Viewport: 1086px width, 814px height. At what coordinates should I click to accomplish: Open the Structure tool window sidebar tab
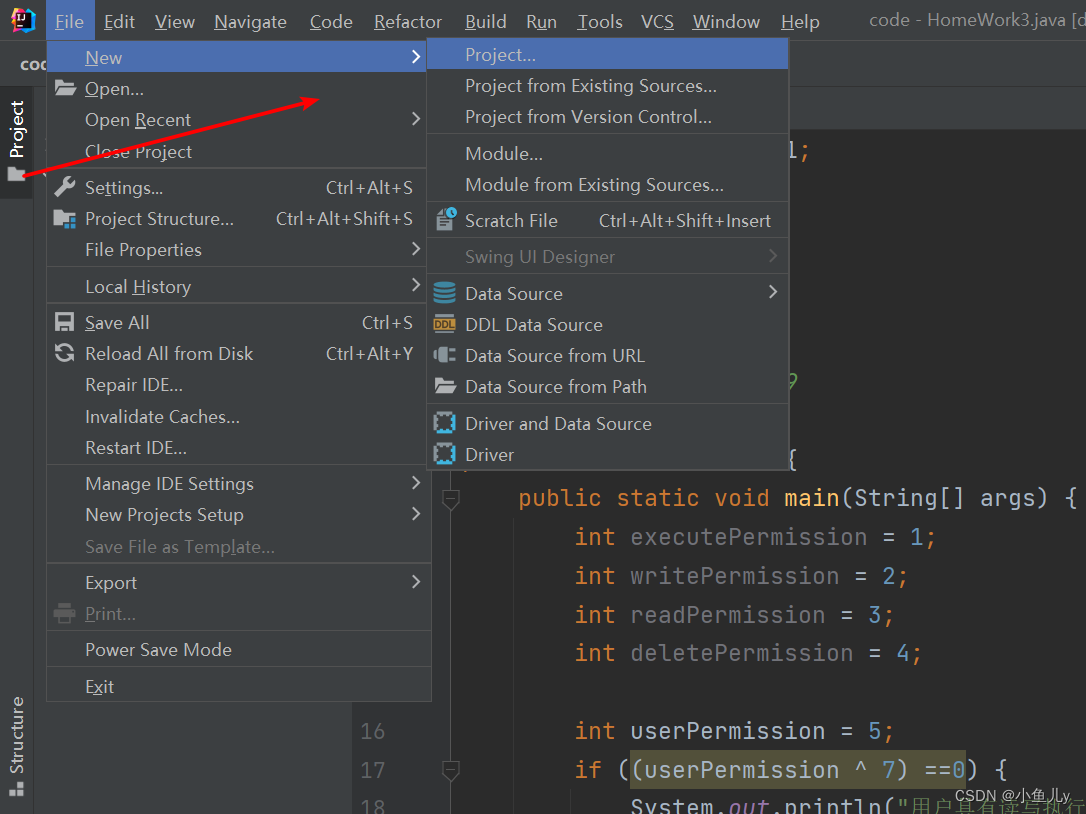(16, 747)
